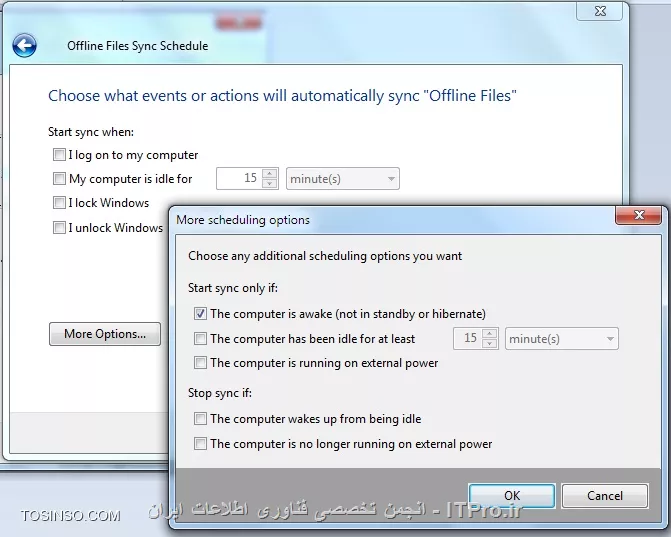Increase idle minutes in More scheduling options
Screen dimensions: 671x537
tap(489, 334)
